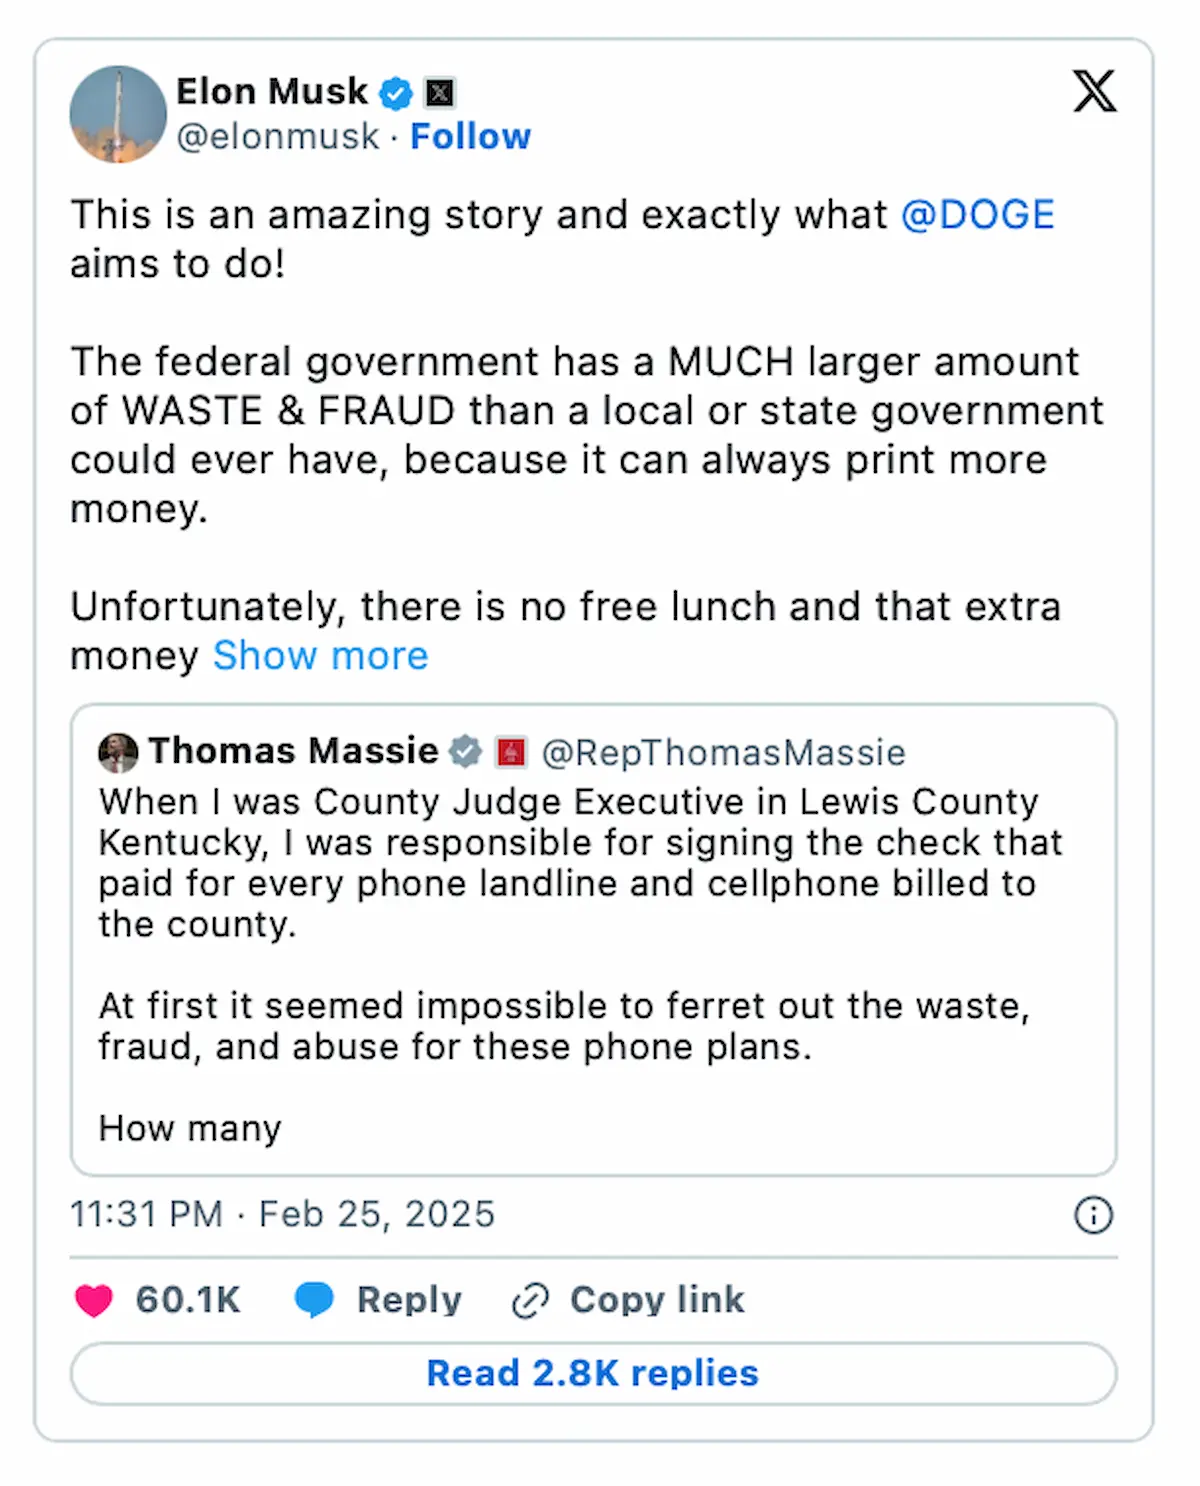
Task: Click Thomas Massie's gray verified badge
Action: (x=465, y=751)
